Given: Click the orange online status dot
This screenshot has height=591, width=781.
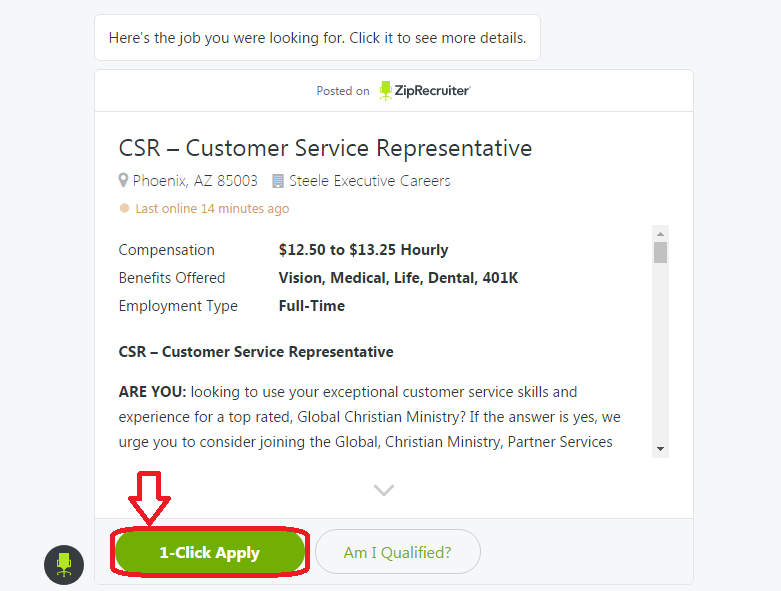Looking at the screenshot, I should [x=125, y=209].
